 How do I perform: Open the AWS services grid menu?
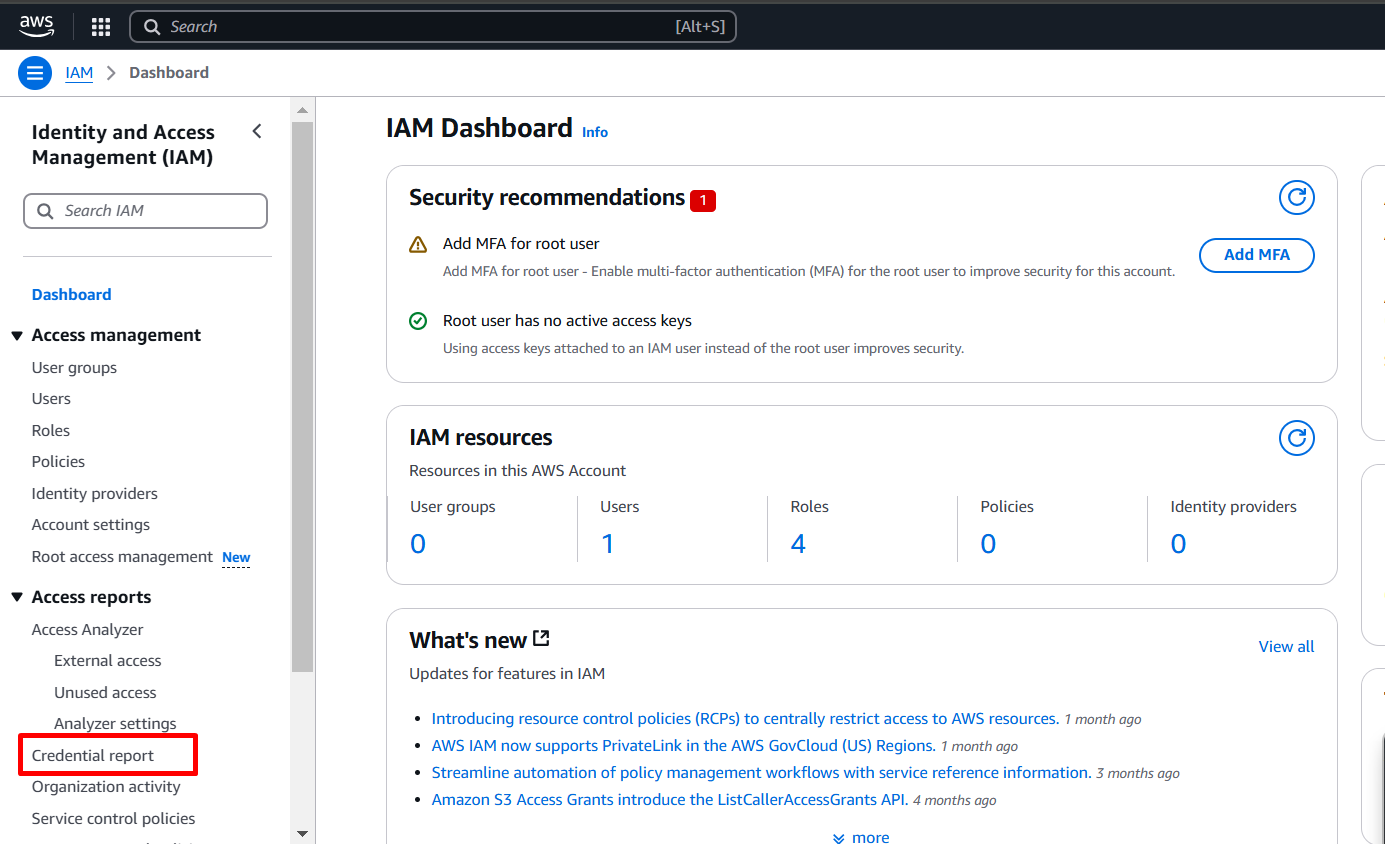click(x=101, y=27)
